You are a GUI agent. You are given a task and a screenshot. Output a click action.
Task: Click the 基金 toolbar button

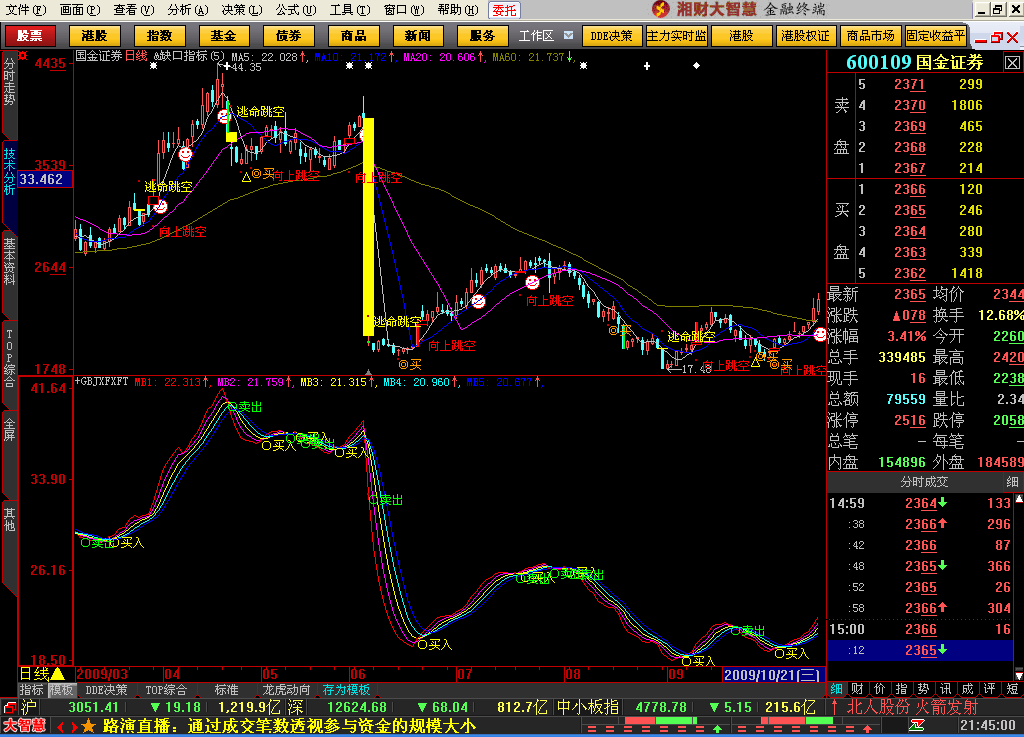[223, 36]
